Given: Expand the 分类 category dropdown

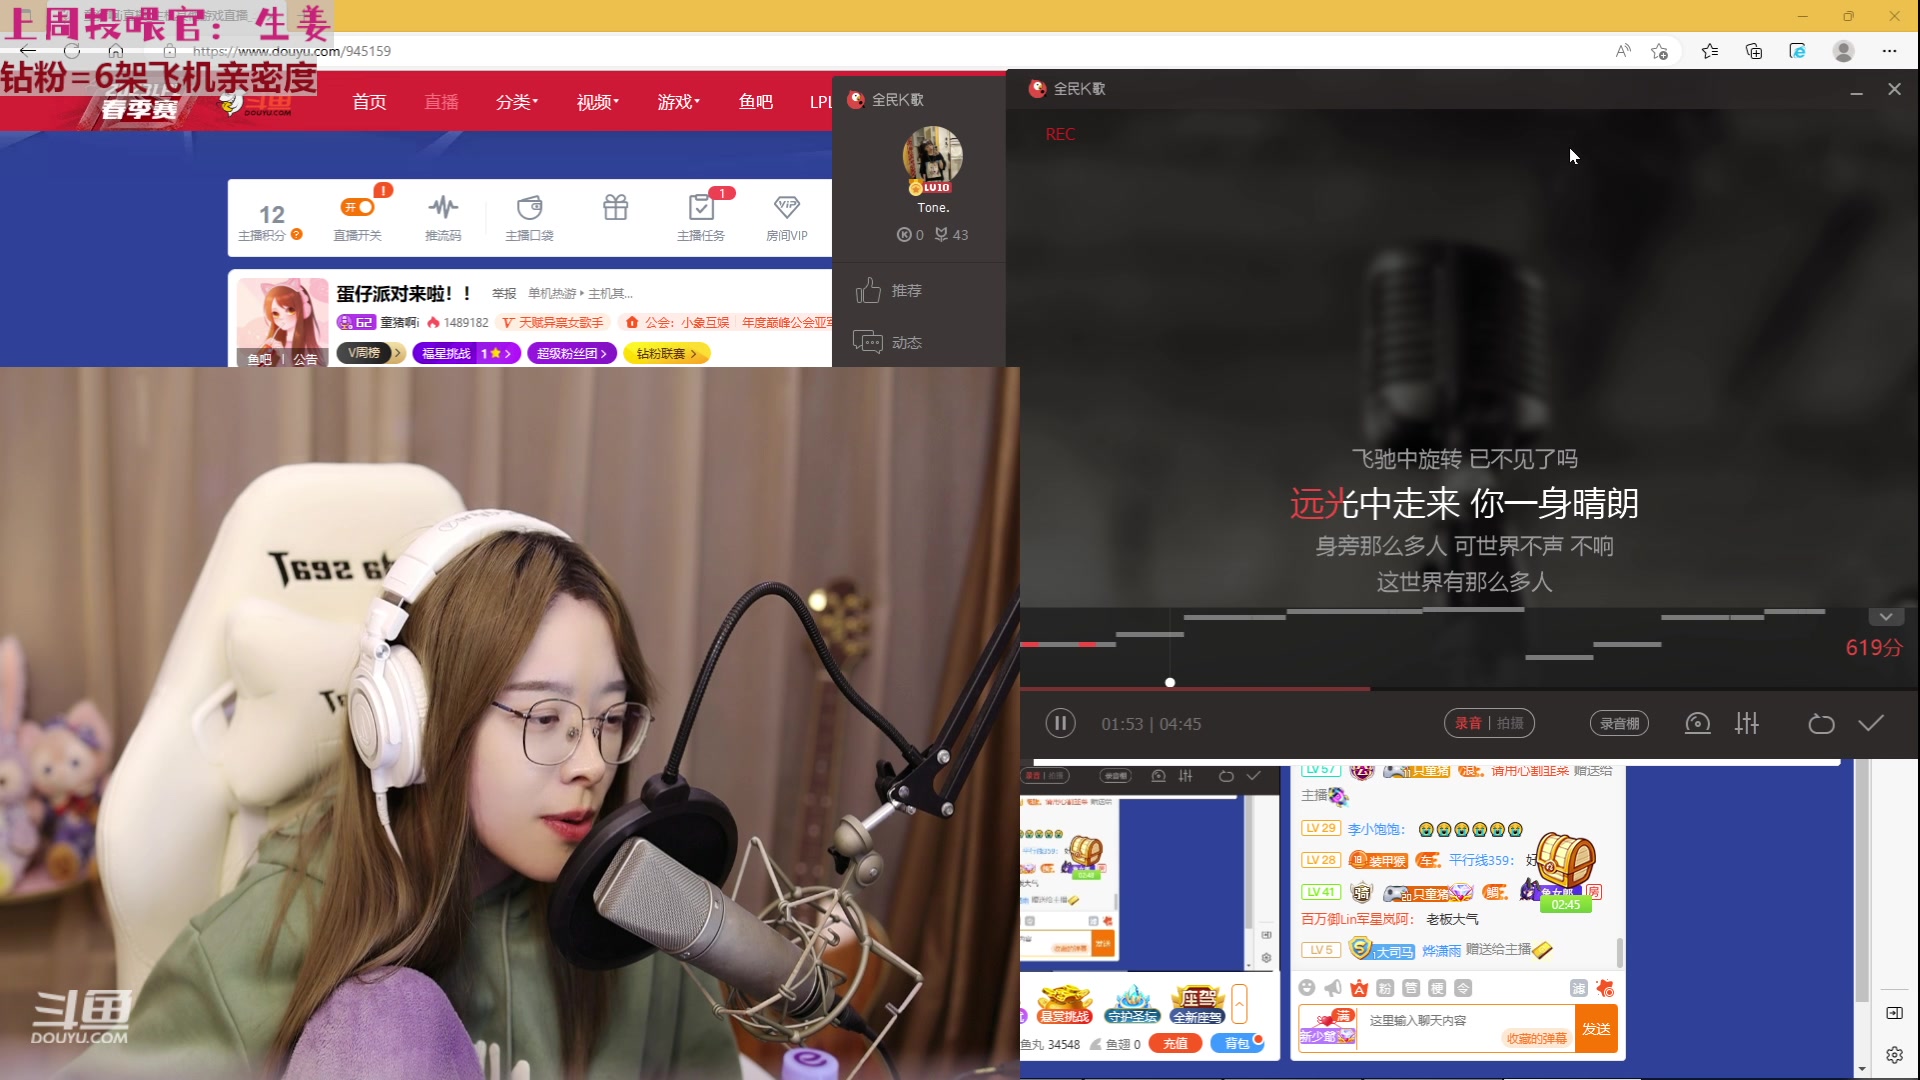Looking at the screenshot, I should pyautogui.click(x=517, y=101).
